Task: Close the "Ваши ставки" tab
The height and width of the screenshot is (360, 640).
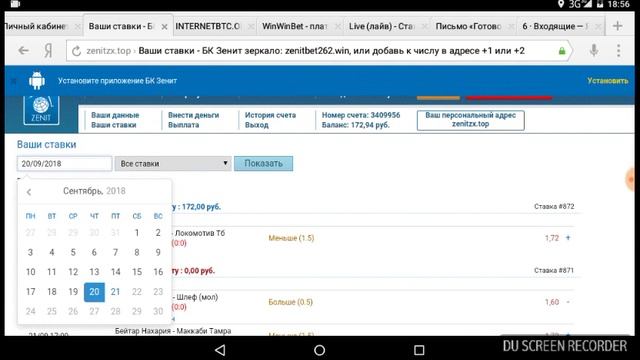Action: pyautogui.click(x=164, y=27)
